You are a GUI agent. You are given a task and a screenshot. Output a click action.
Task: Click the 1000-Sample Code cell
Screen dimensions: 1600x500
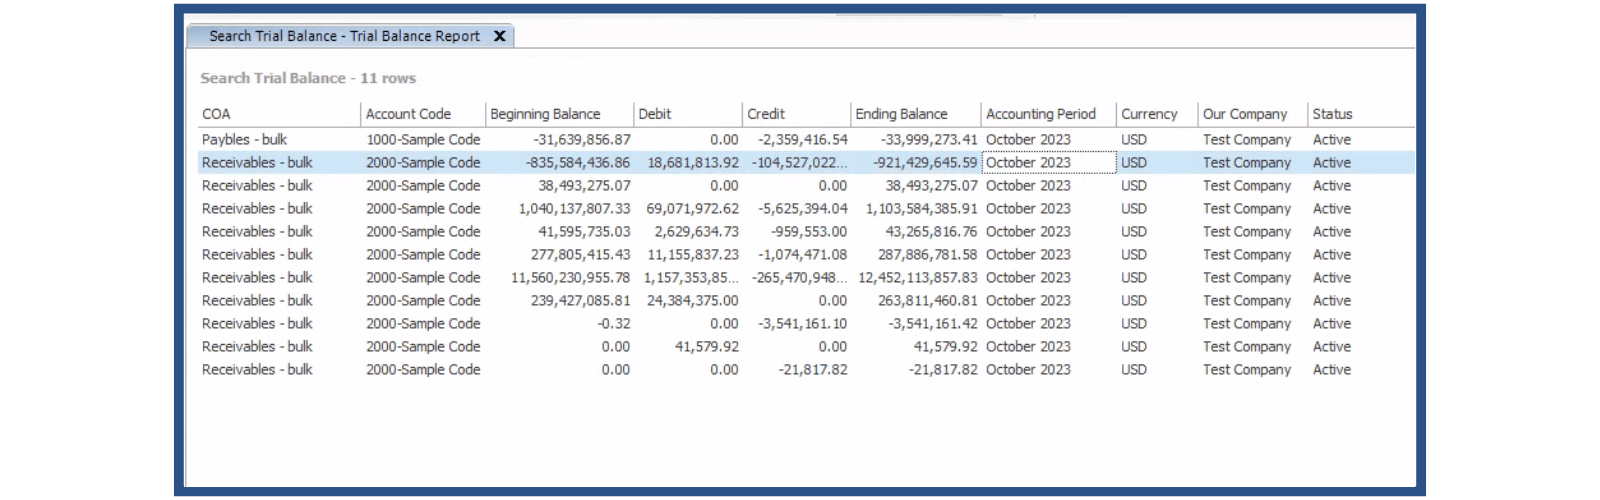pos(423,140)
